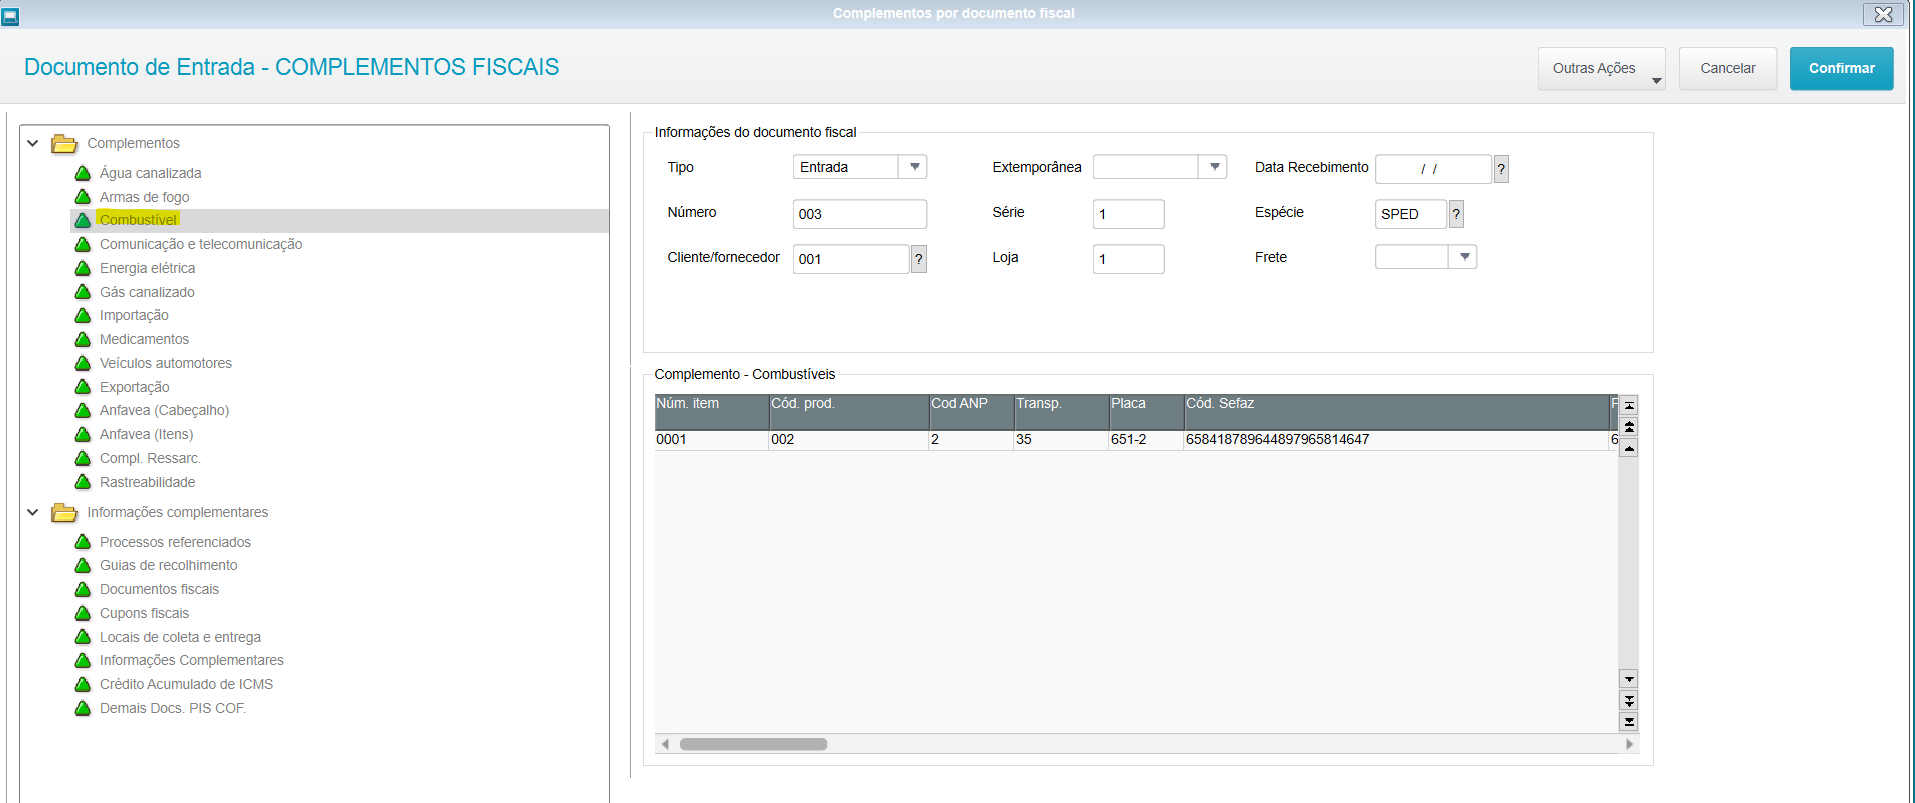Click the Complementos folder icon

pos(64,143)
